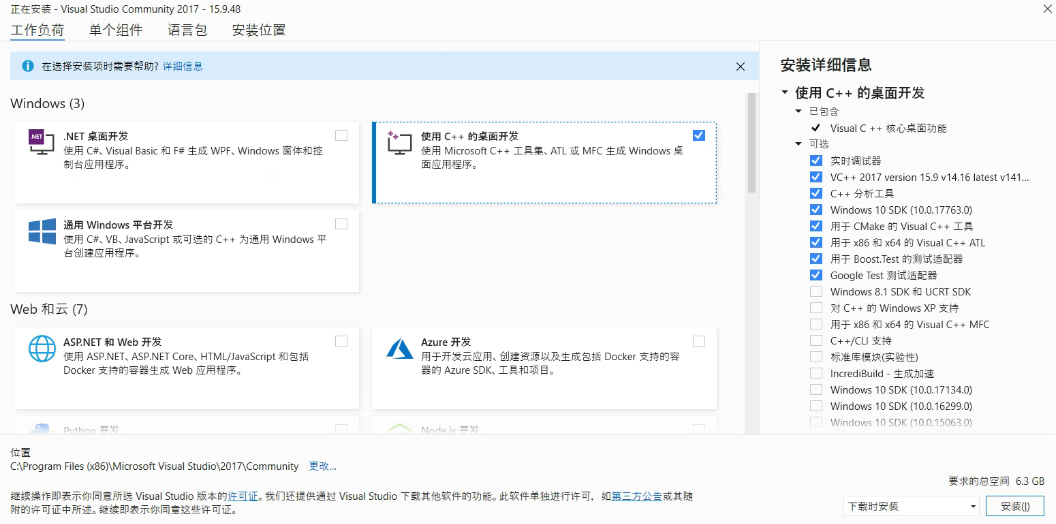The image size is (1056, 524).
Task: Click the C++ desktop development monitor icon
Action: pyautogui.click(x=399, y=142)
